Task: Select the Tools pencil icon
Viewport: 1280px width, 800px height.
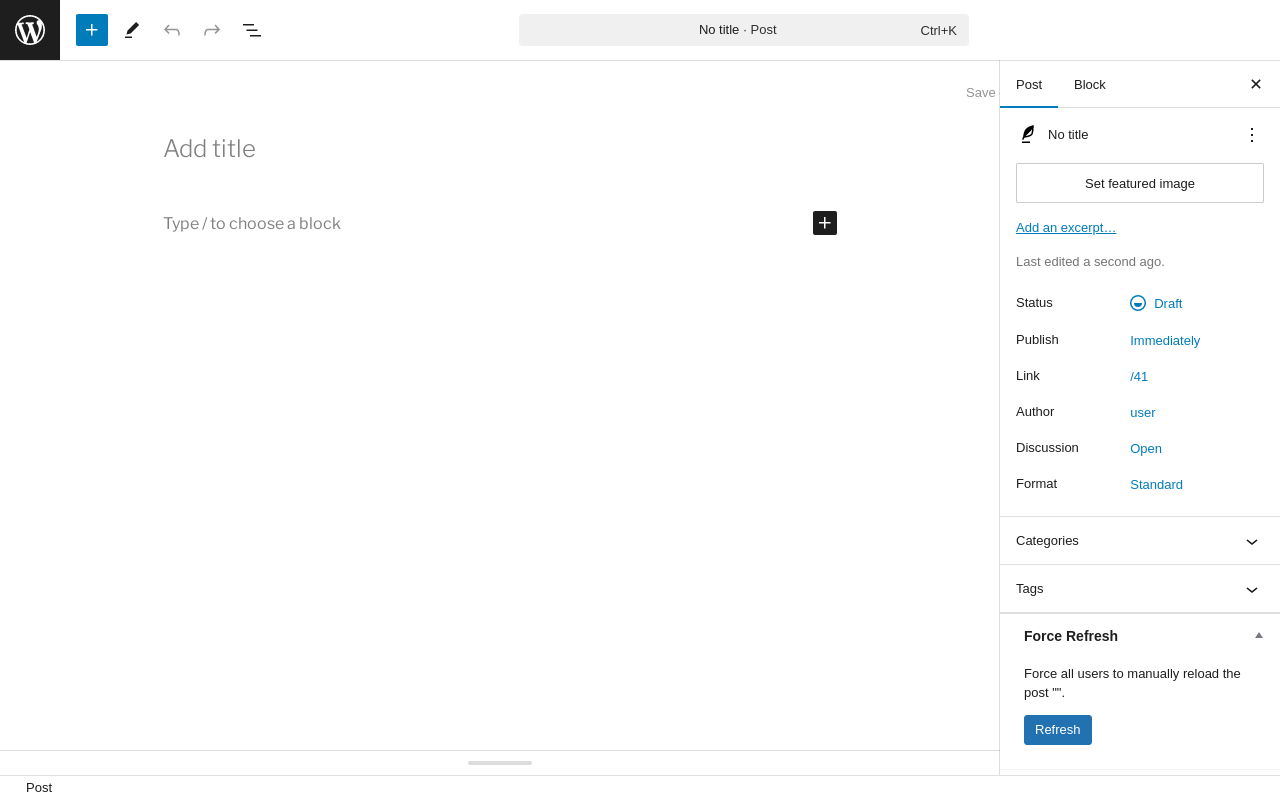Action: (x=132, y=30)
